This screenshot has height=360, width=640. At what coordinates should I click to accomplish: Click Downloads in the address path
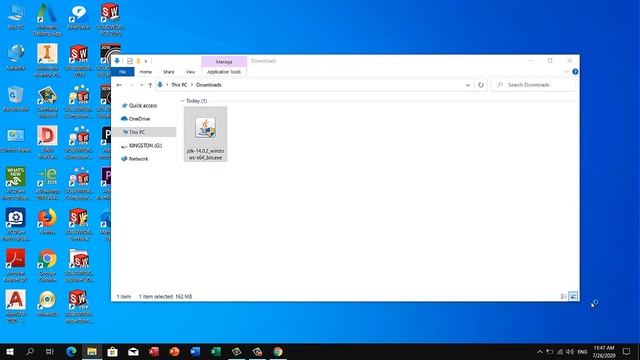coord(209,85)
